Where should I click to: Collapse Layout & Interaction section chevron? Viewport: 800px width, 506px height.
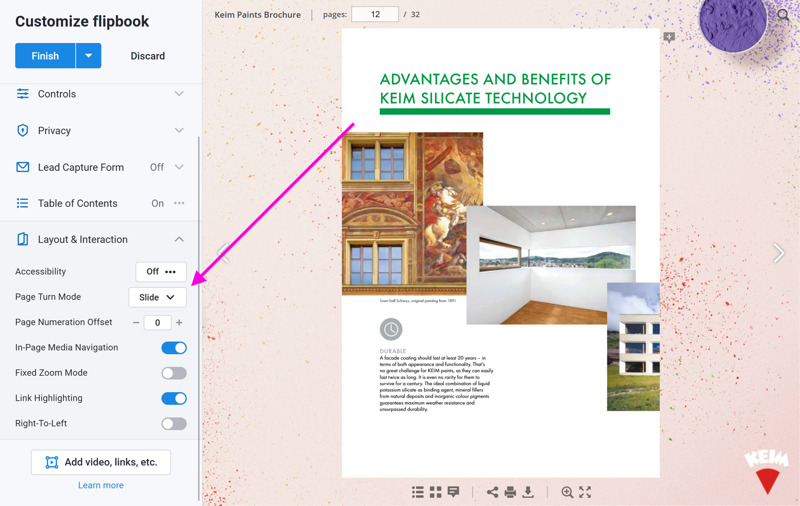point(179,239)
